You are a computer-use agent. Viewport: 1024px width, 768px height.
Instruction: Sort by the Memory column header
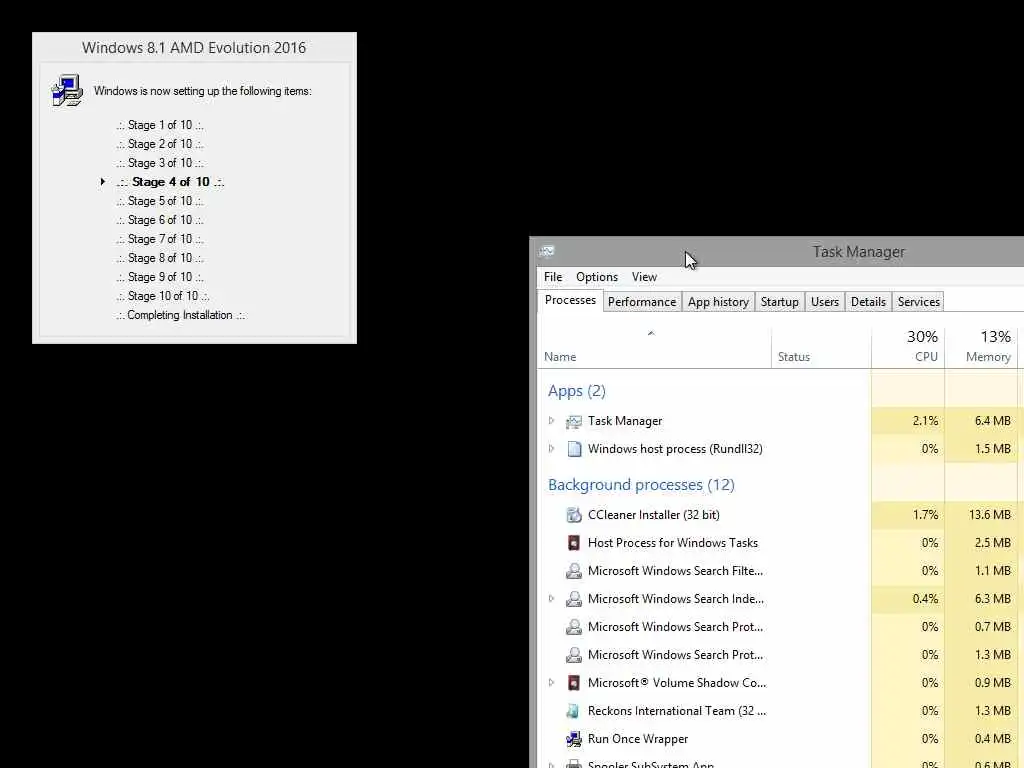pyautogui.click(x=981, y=347)
